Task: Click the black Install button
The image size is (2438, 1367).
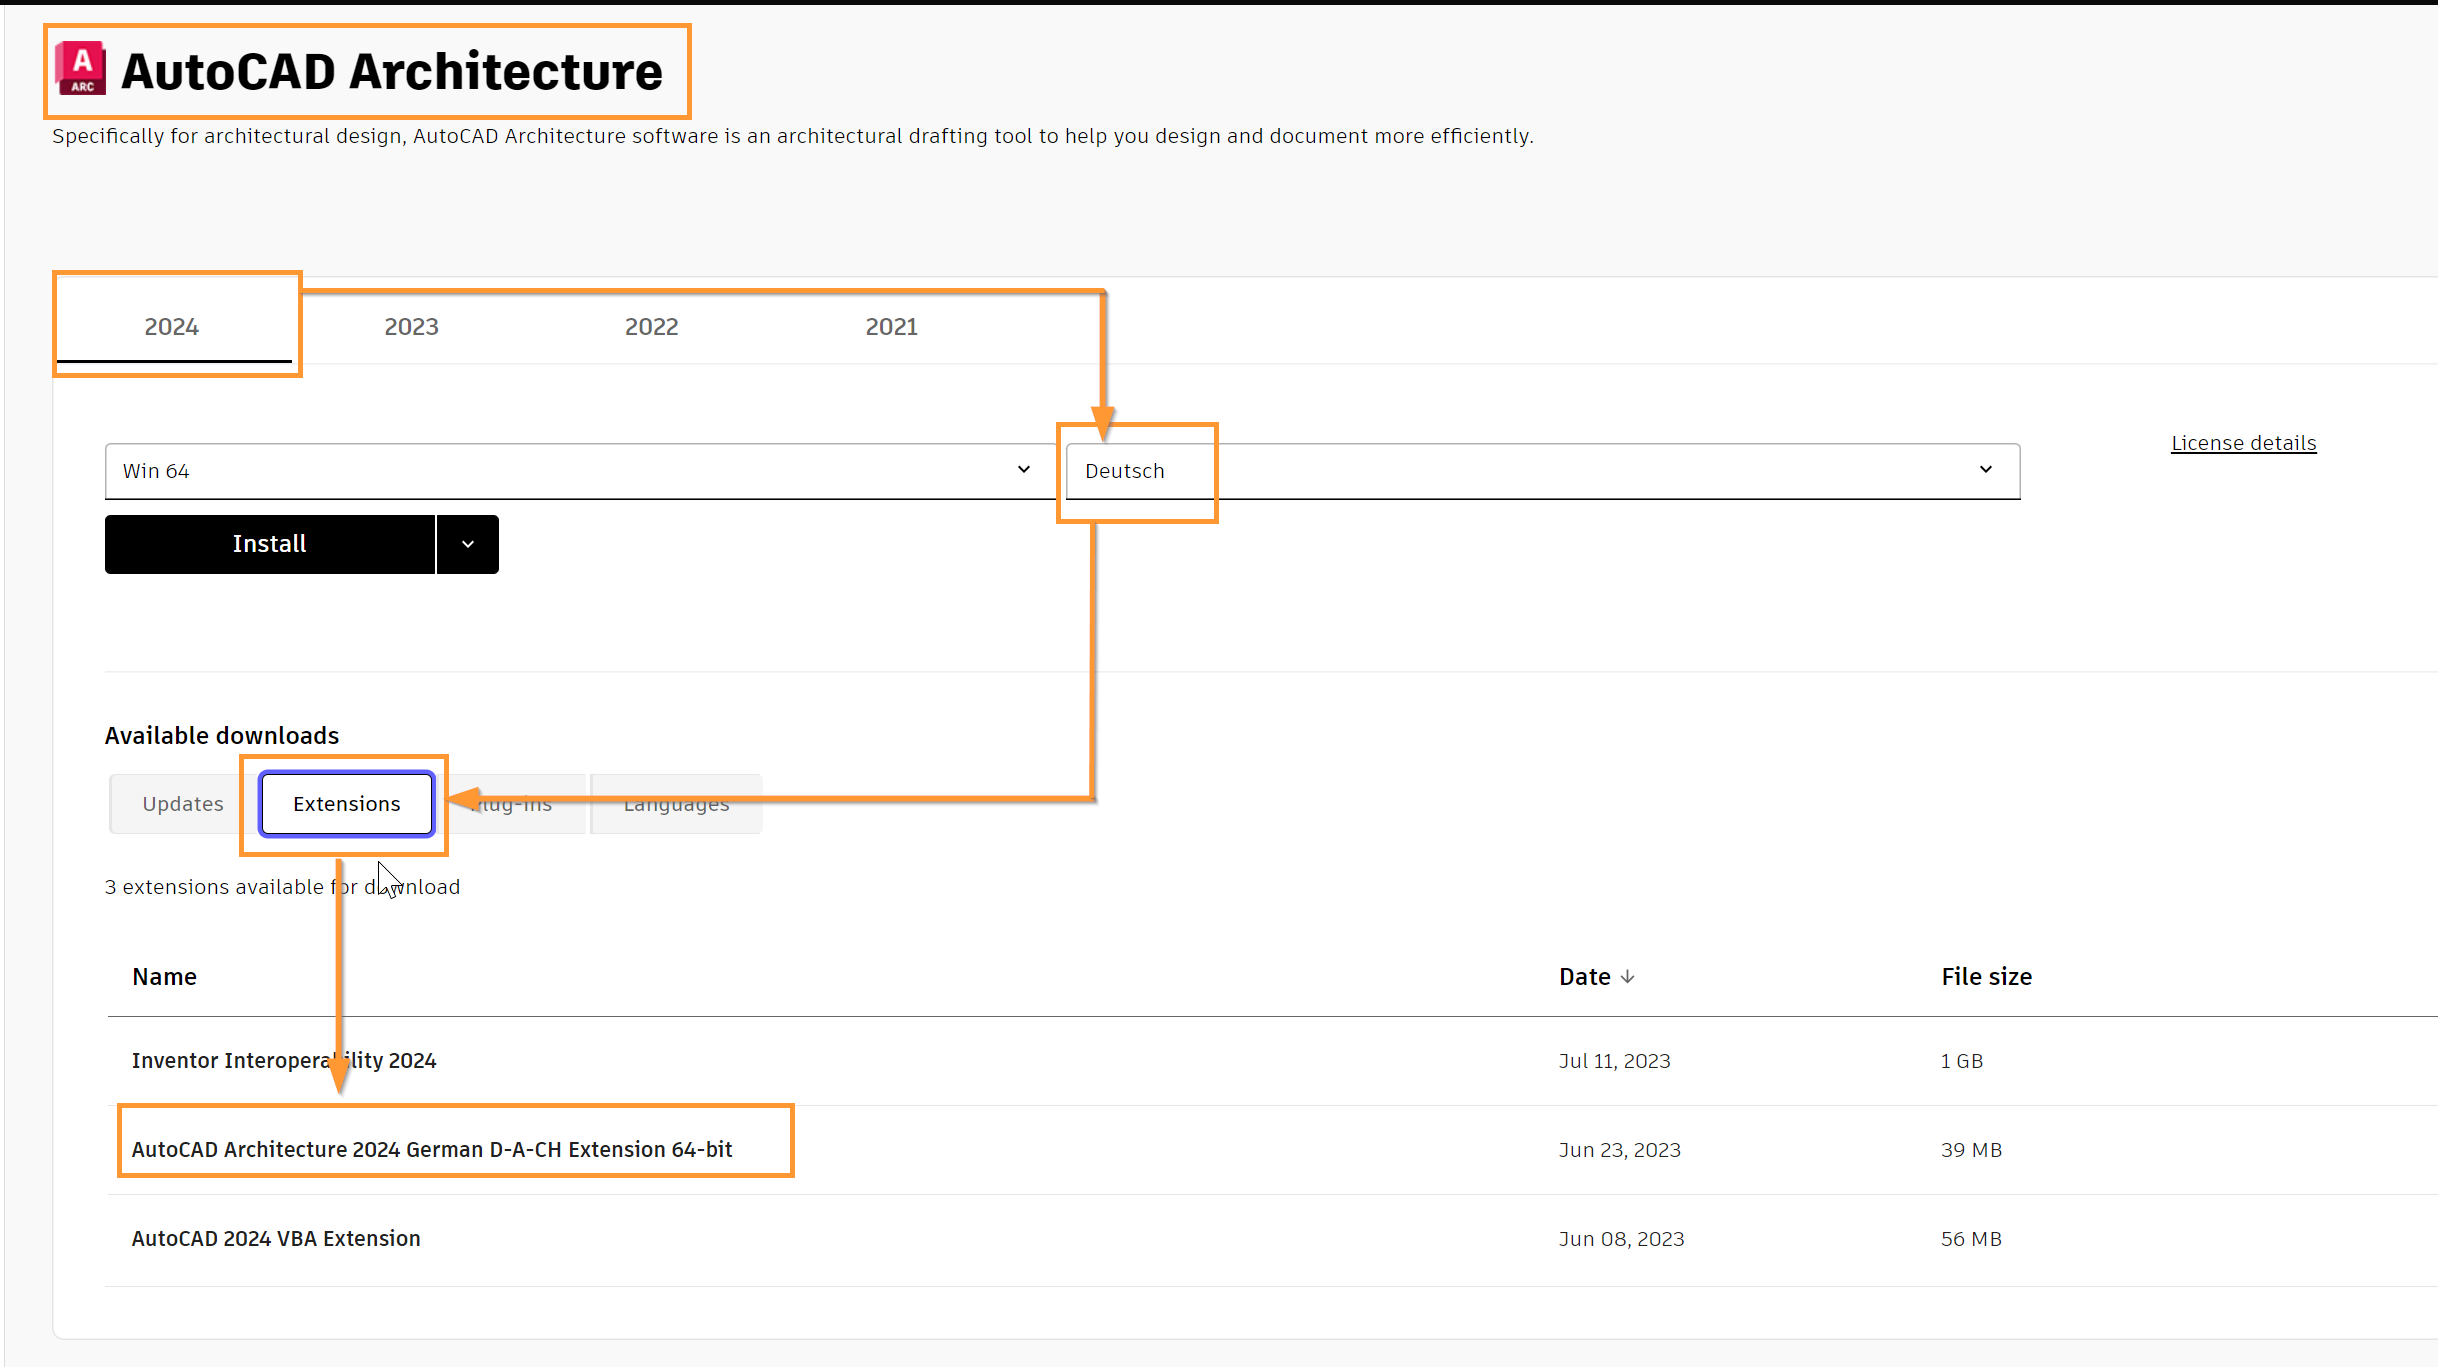Action: (269, 544)
